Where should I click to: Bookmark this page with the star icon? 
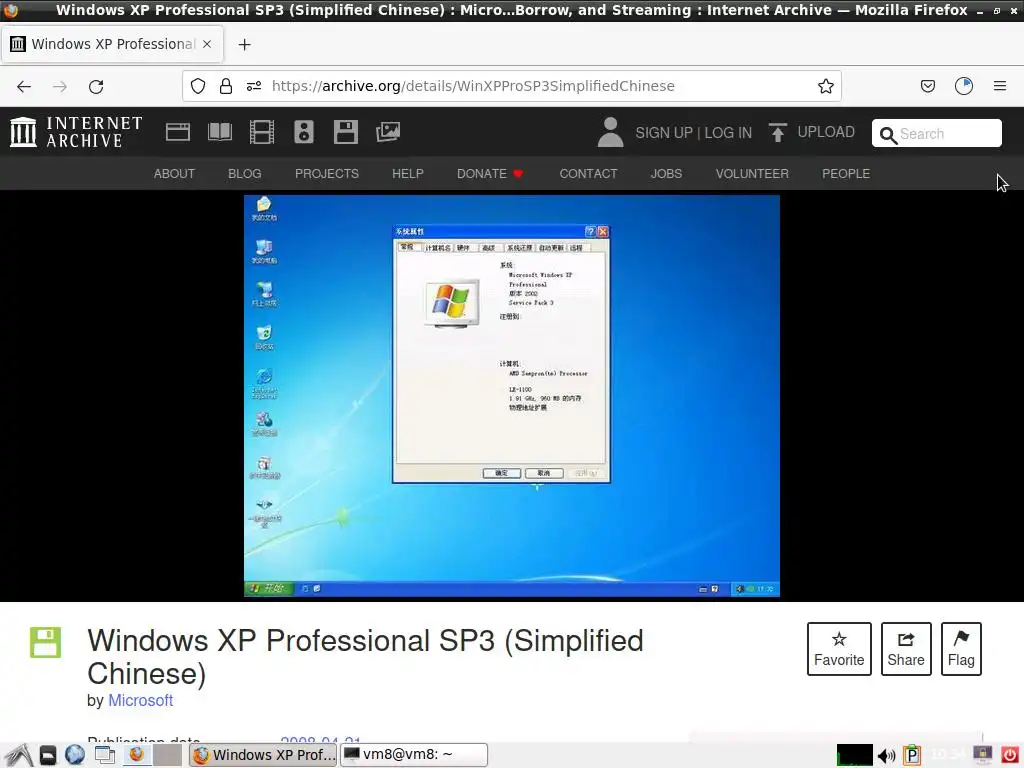pos(825,86)
